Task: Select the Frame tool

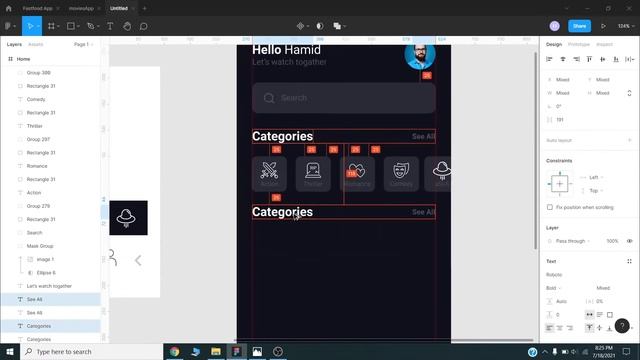Action: coord(51,26)
